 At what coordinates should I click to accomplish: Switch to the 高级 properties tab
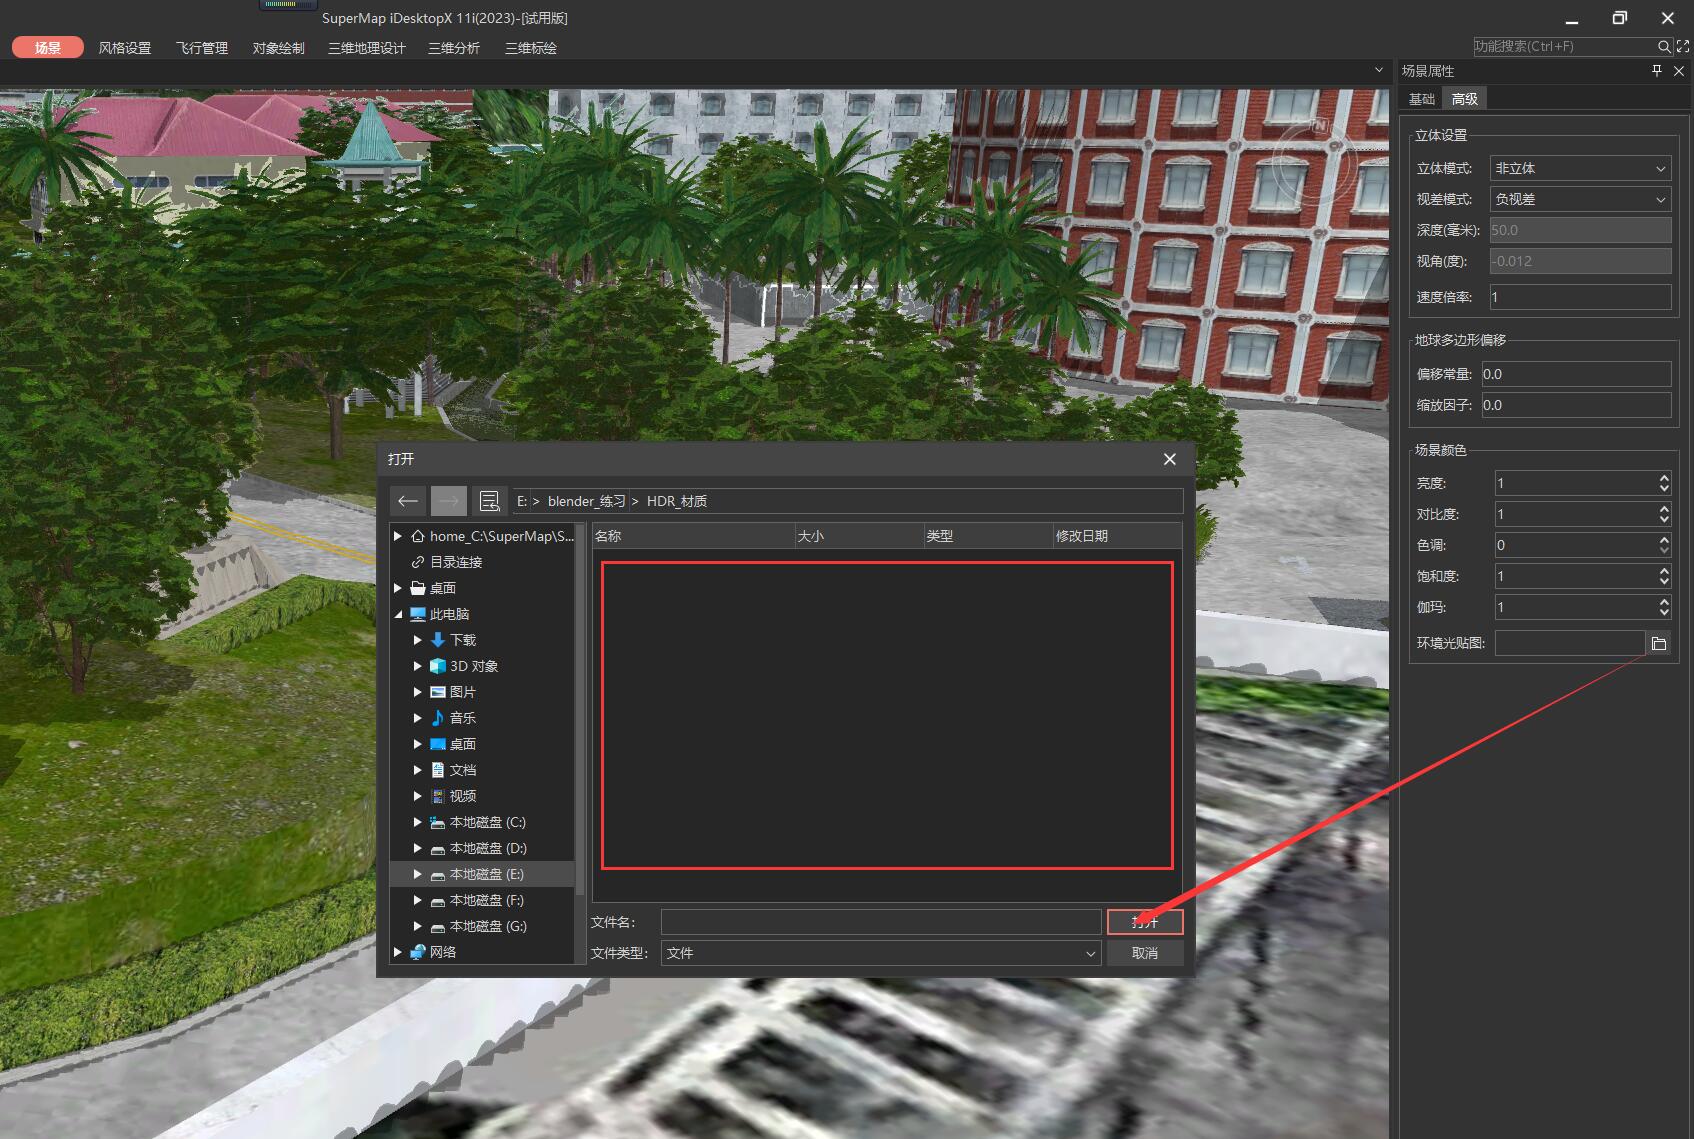[x=1465, y=99]
